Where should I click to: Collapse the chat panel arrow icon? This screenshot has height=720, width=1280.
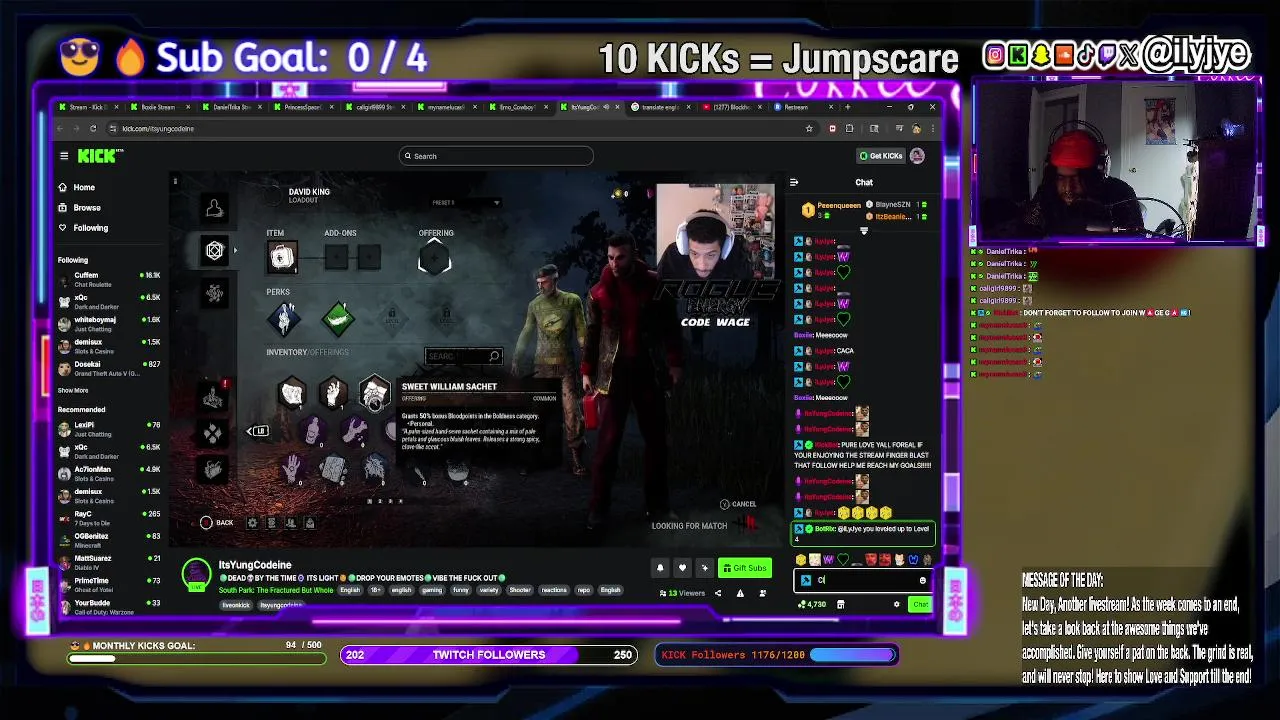794,182
